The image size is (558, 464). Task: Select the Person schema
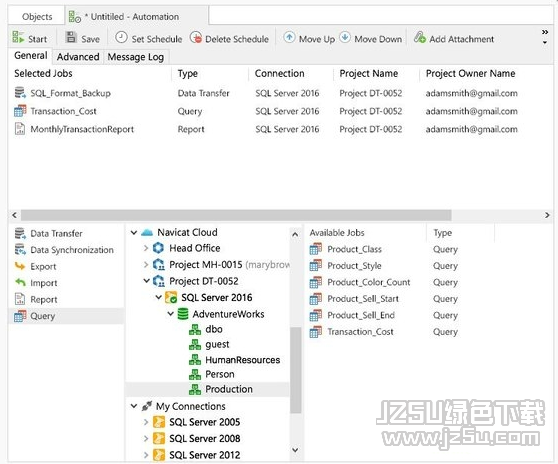pyautogui.click(x=220, y=374)
